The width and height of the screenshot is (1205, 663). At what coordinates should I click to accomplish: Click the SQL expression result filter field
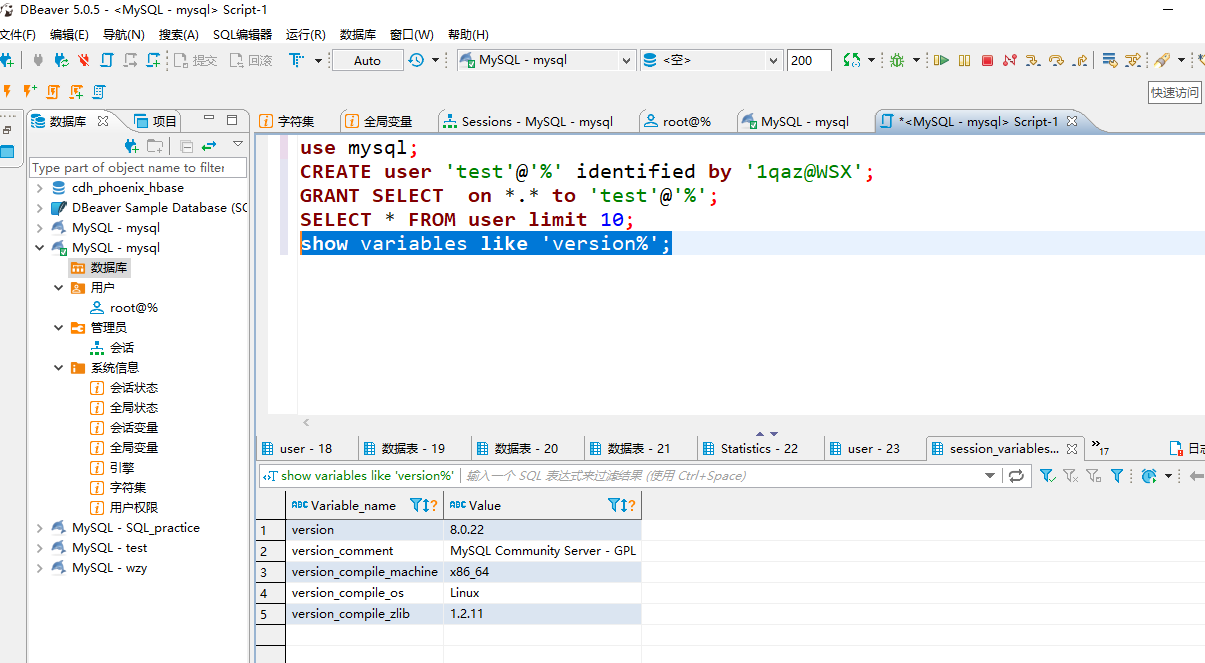click(x=720, y=476)
